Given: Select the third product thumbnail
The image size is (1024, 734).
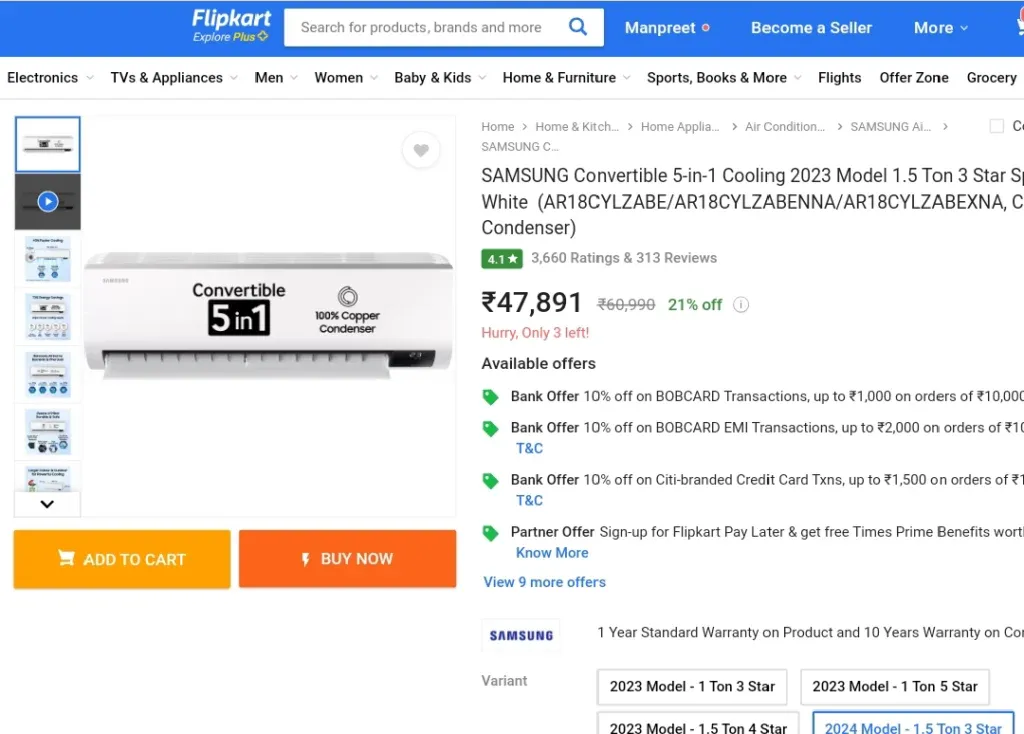Looking at the screenshot, I should click(48, 259).
